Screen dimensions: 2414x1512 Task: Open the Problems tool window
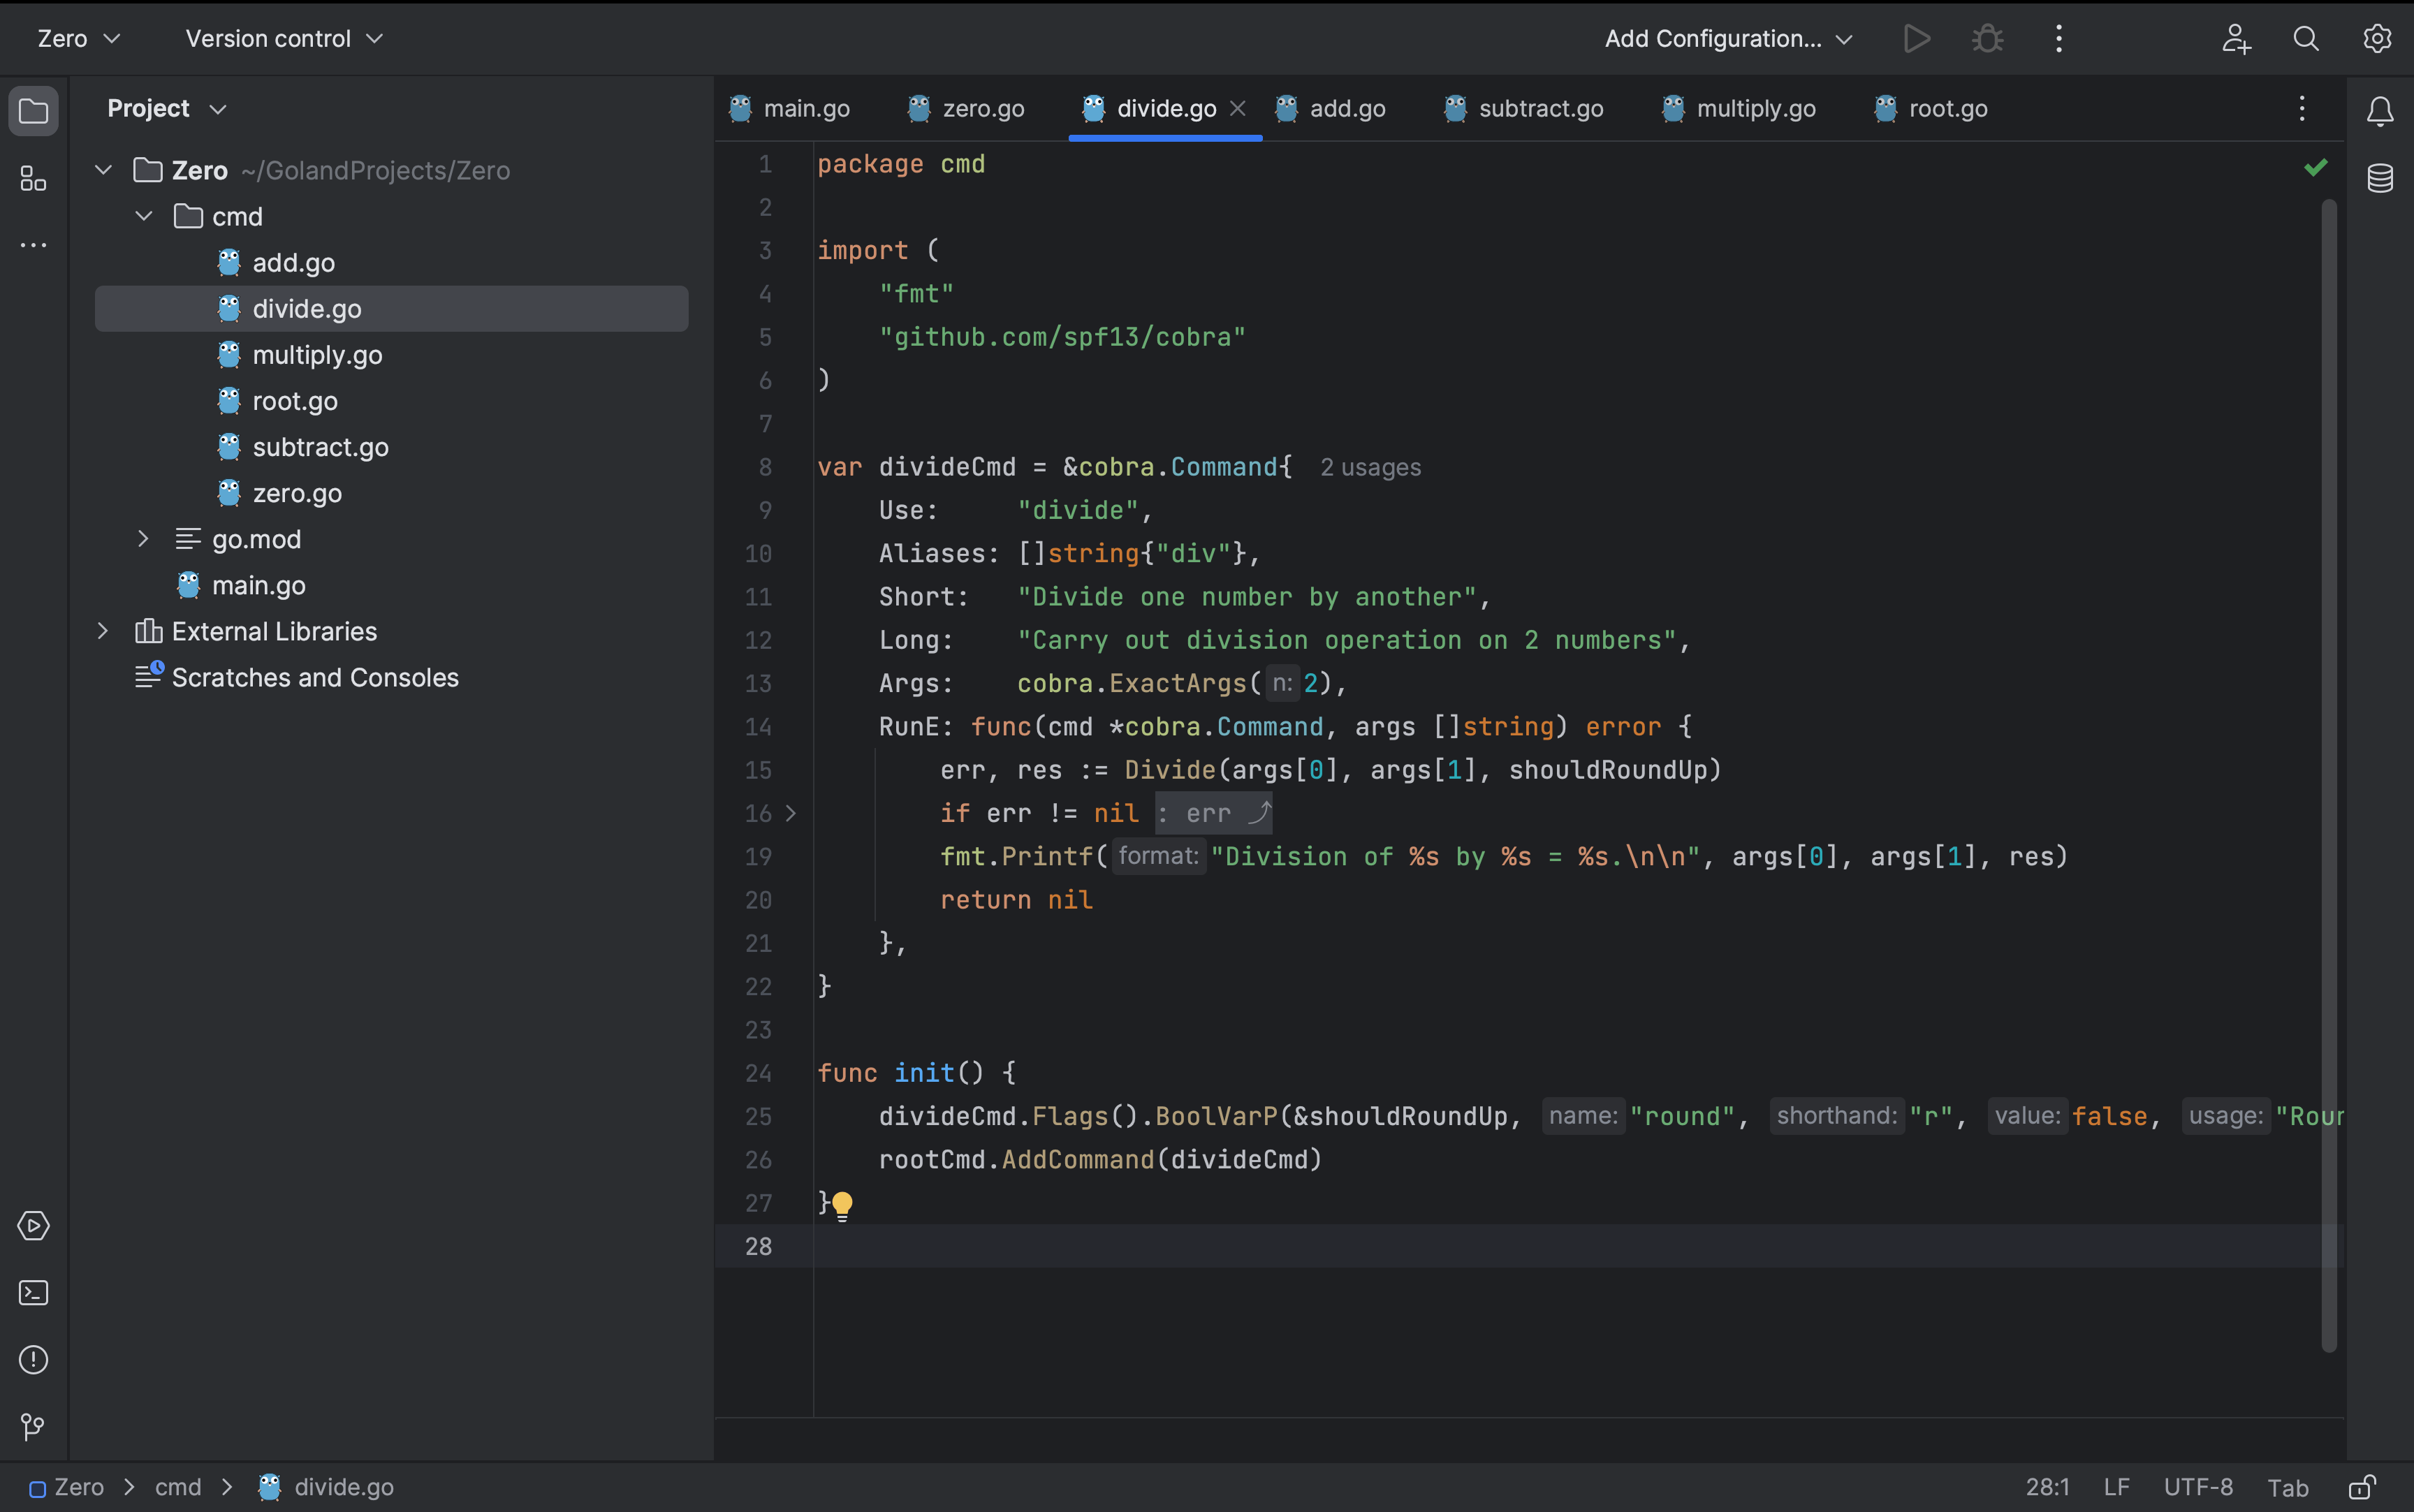33,1360
